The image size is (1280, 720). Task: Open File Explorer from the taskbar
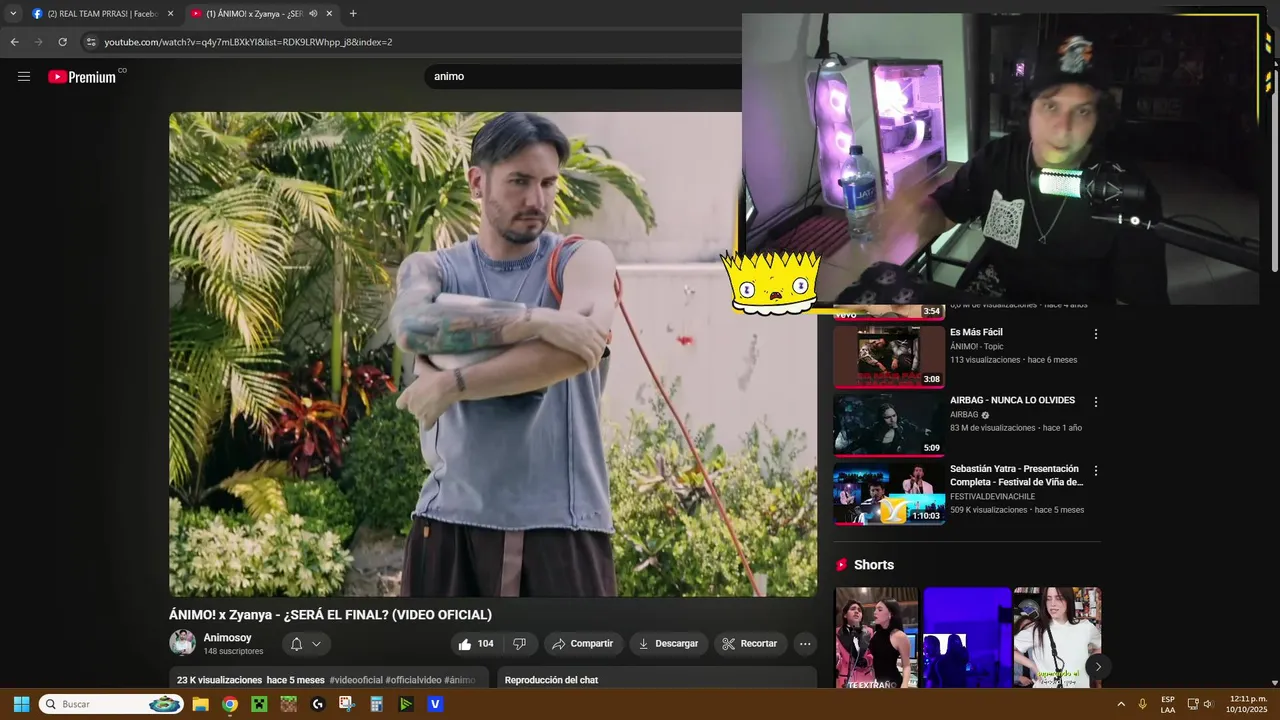(200, 704)
